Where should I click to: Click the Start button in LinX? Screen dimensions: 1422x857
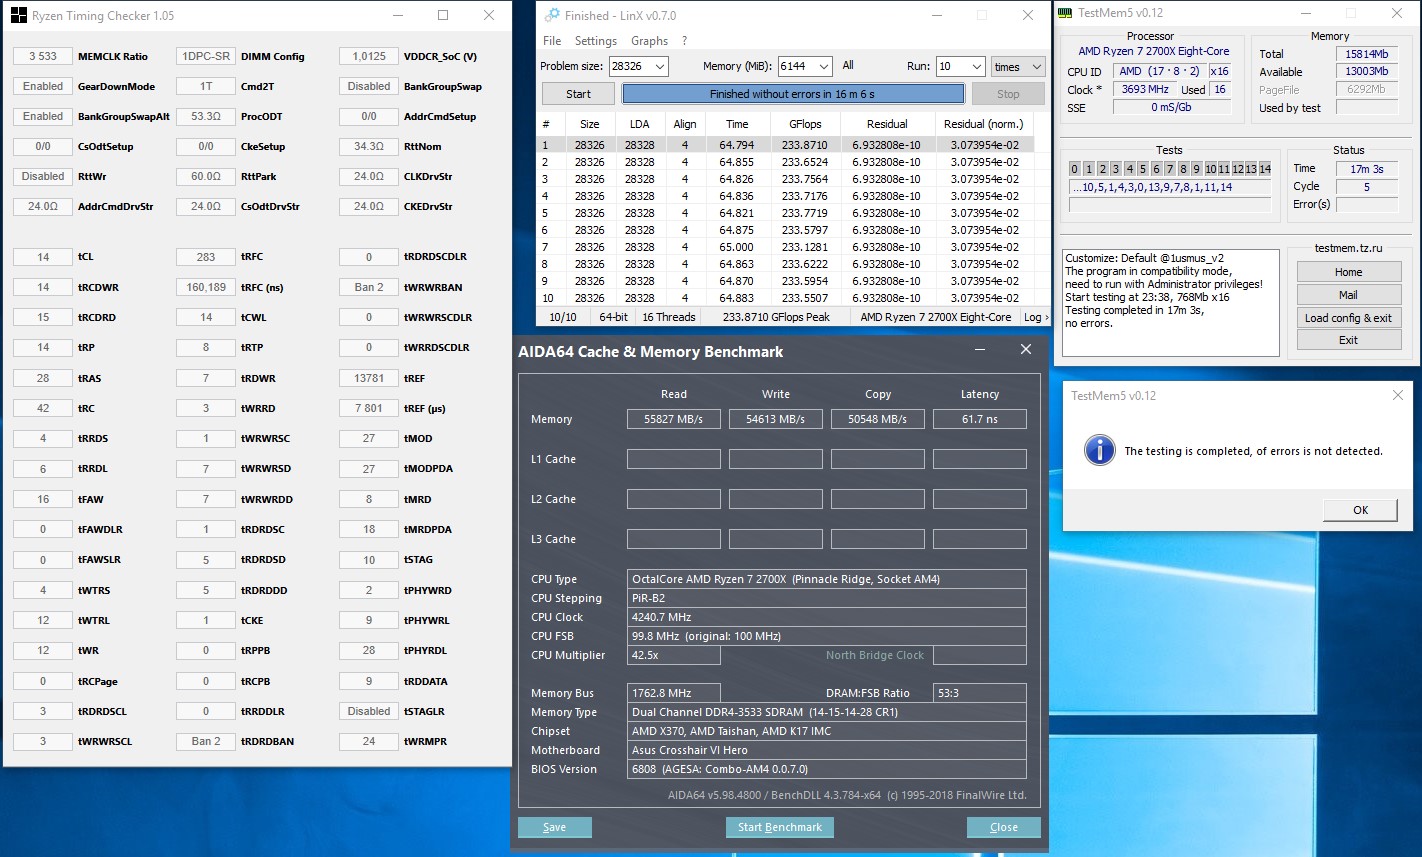[x=578, y=94]
